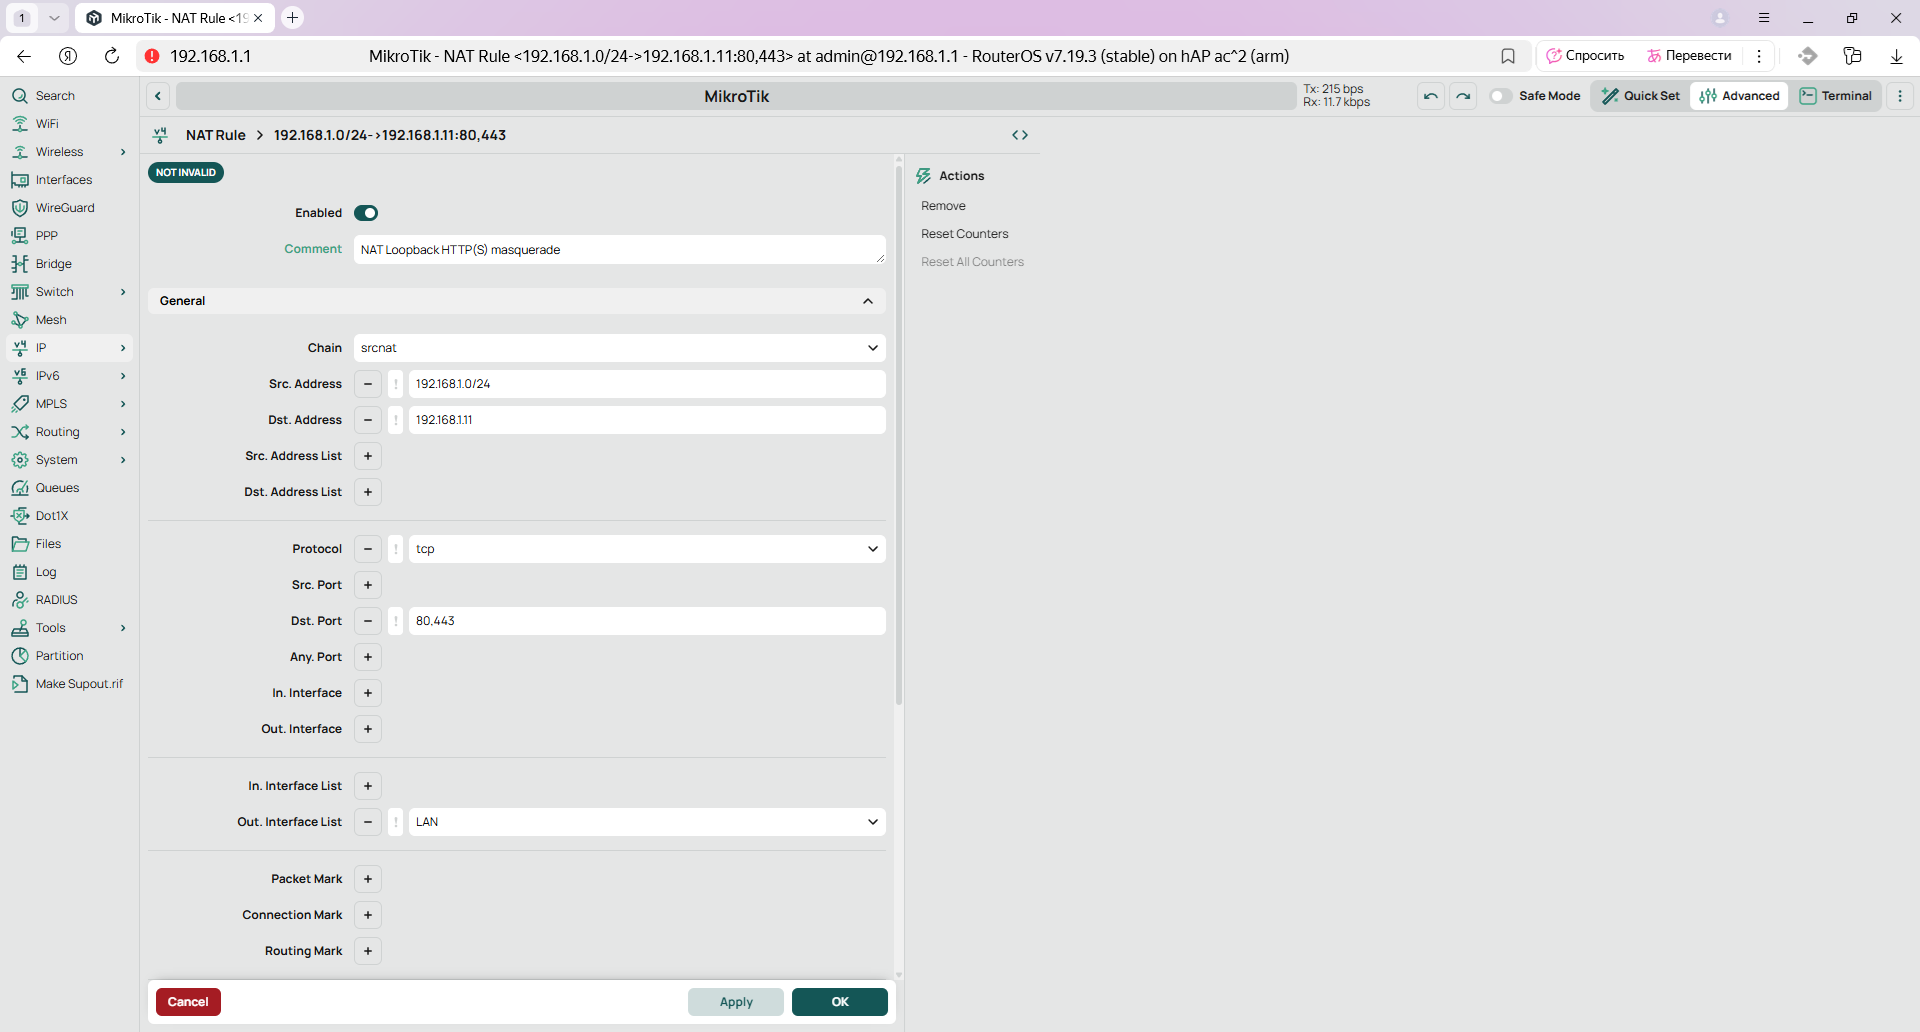Click into the Comment field
This screenshot has width=1920, height=1032.
619,250
